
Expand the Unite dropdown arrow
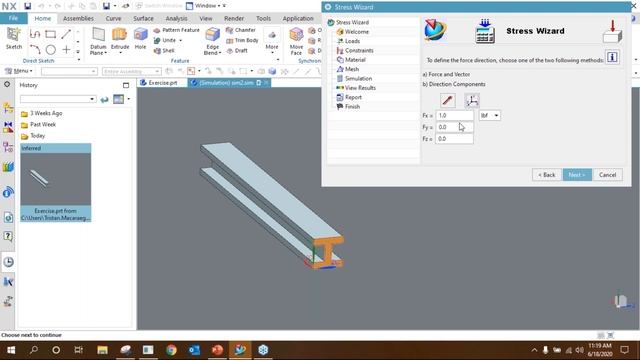pyautogui.click(x=180, y=40)
